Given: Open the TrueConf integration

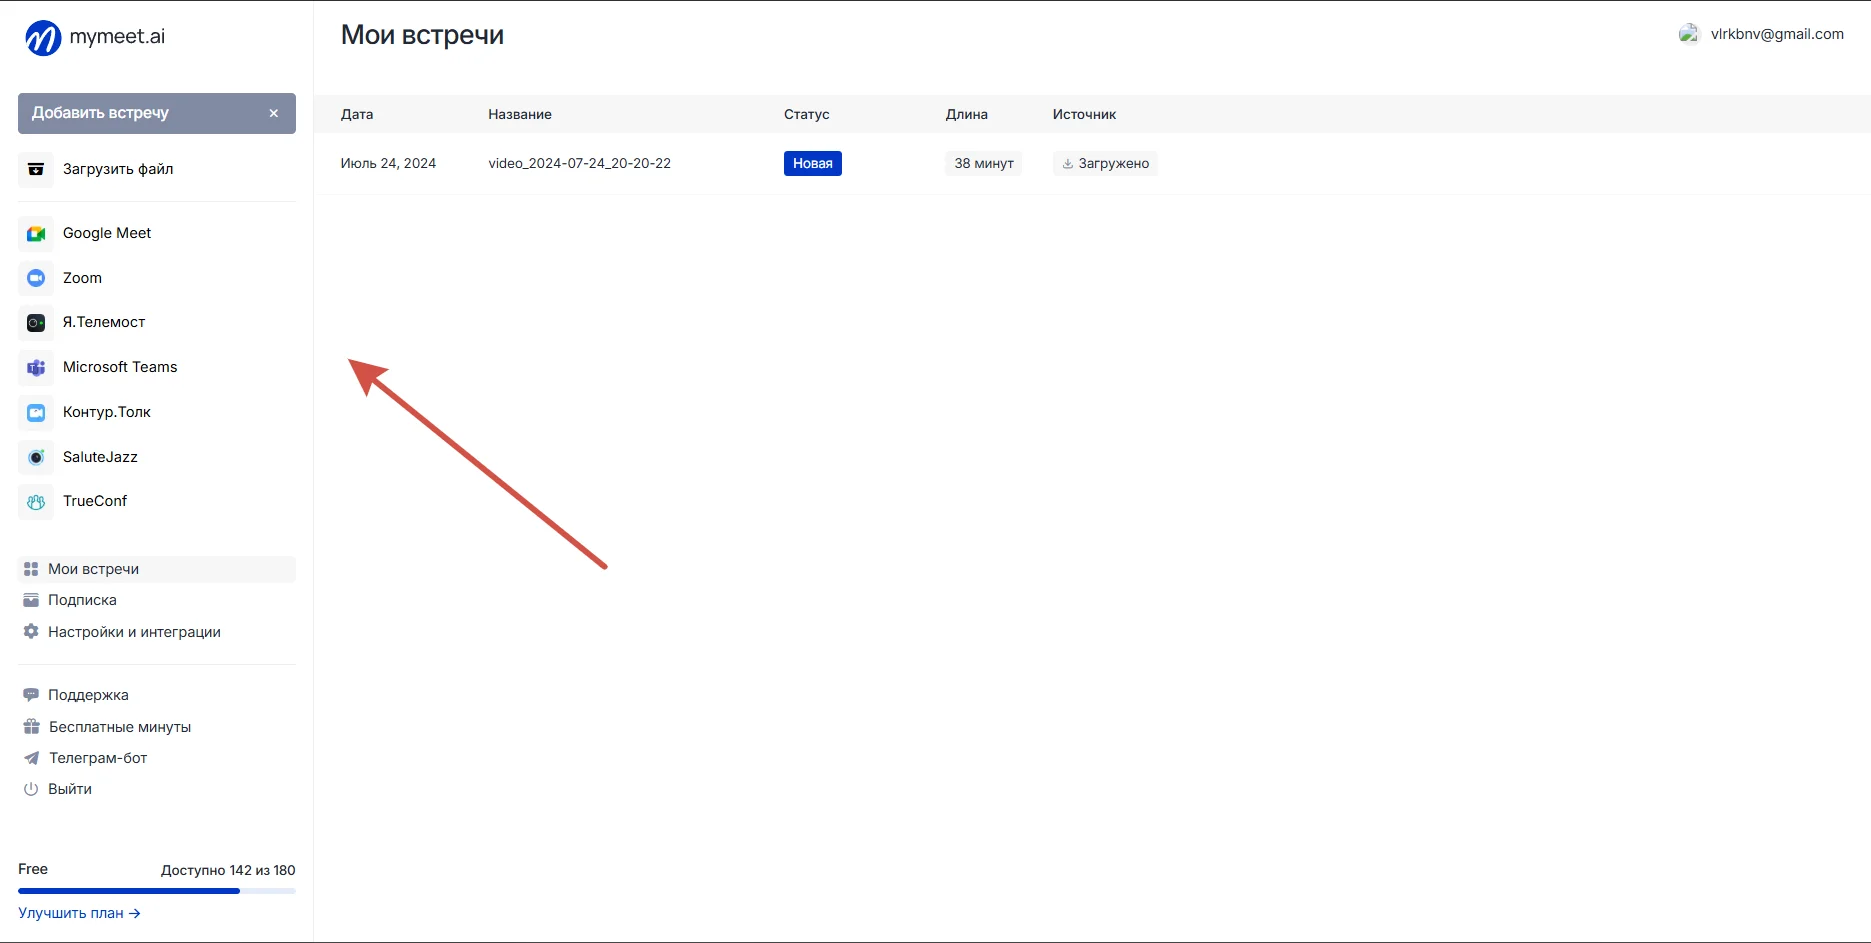Looking at the screenshot, I should click(94, 501).
